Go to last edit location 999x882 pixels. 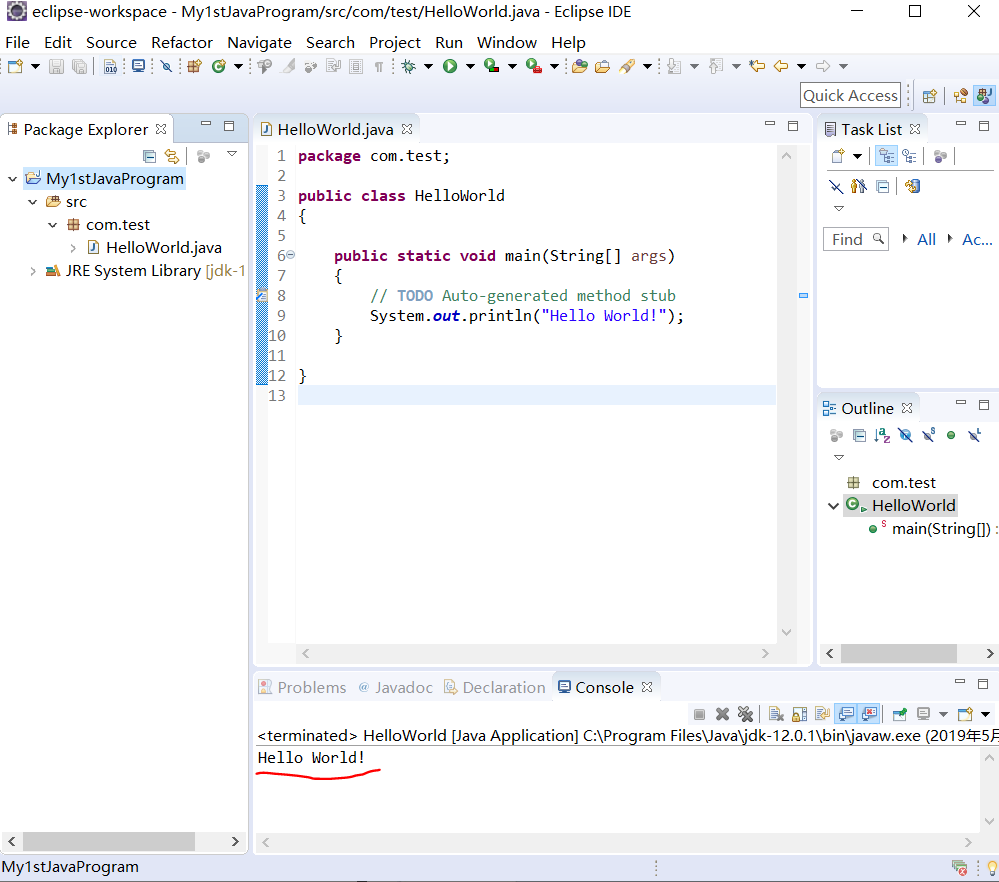(x=757, y=66)
